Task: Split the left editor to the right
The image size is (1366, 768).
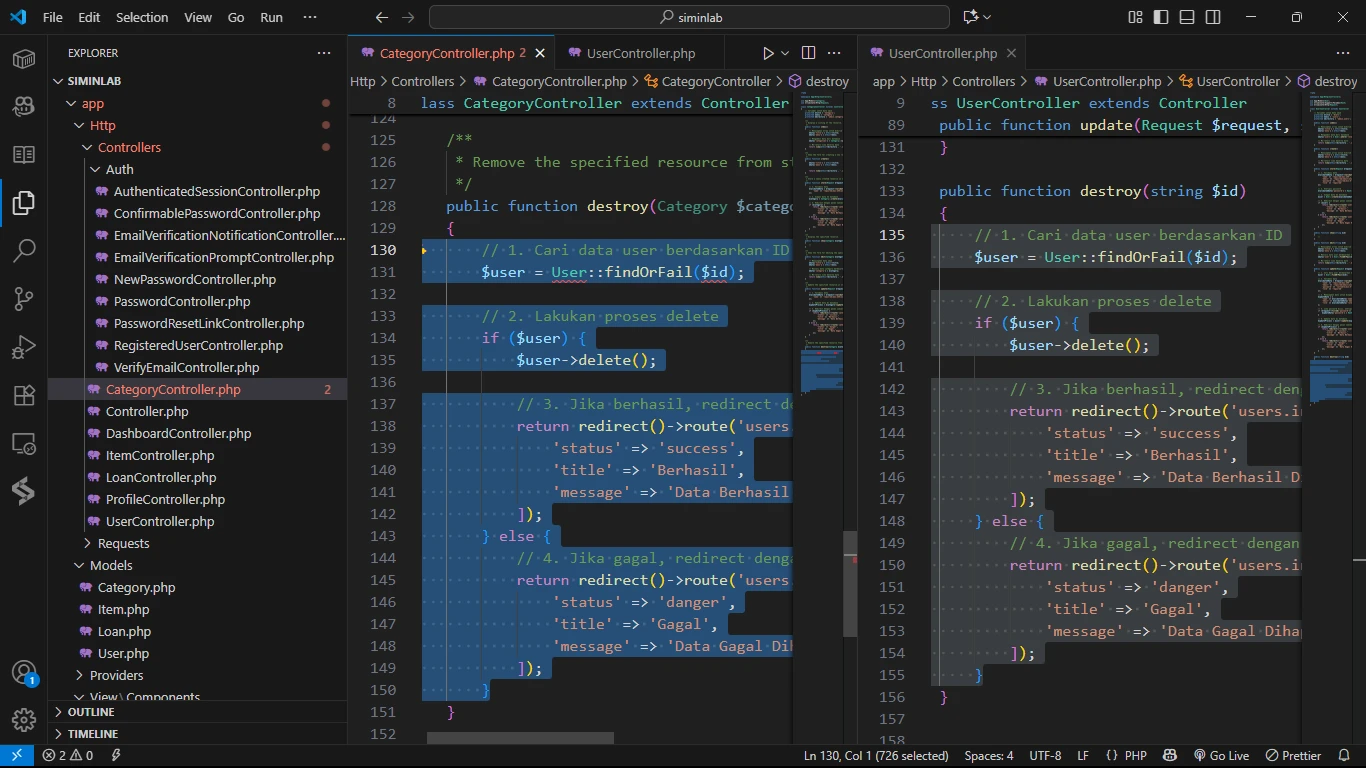Action: [809, 53]
